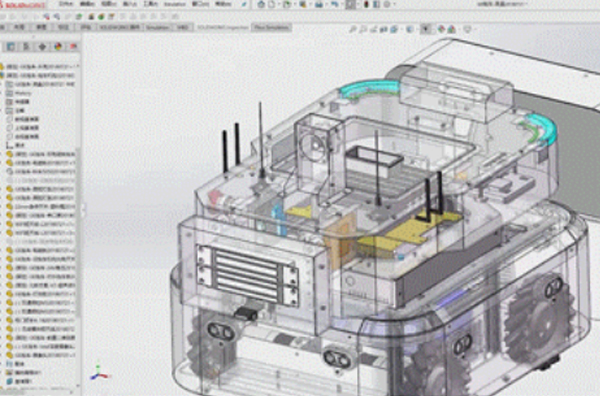Click the panel collapse handle on tree edge
This screenshot has height=396, width=600.
83,209
